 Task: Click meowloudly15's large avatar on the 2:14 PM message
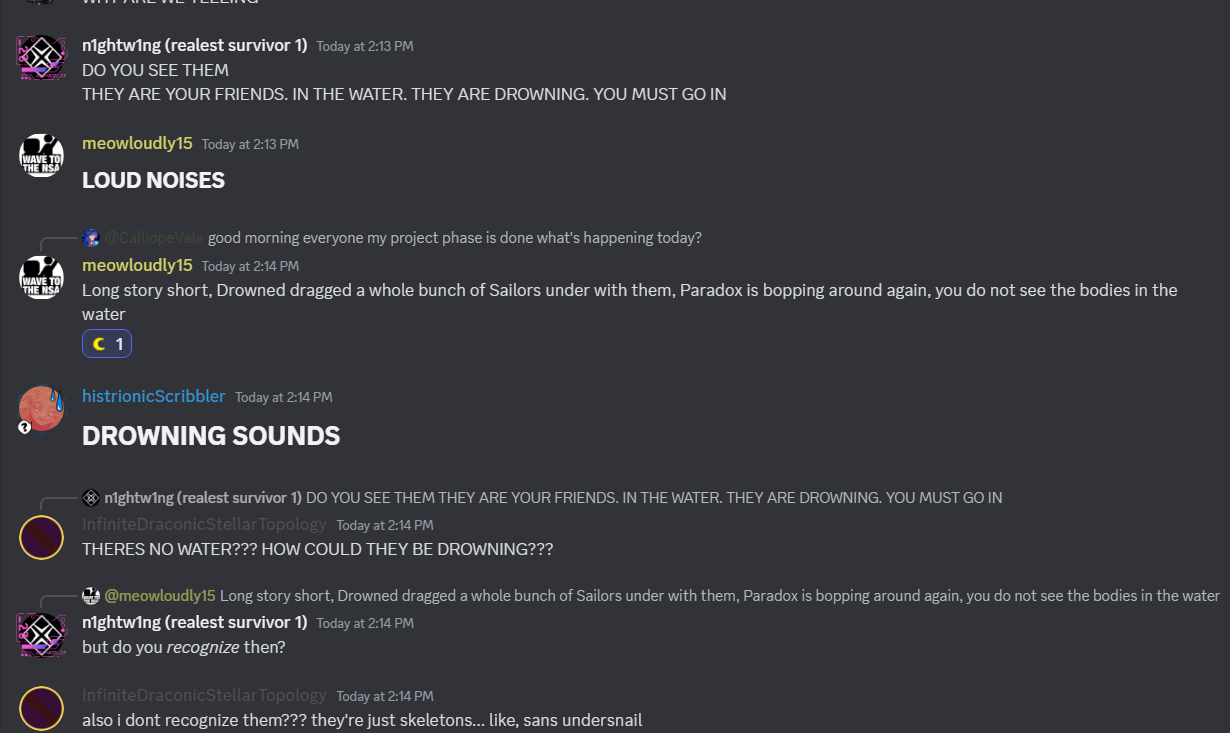tap(42, 277)
